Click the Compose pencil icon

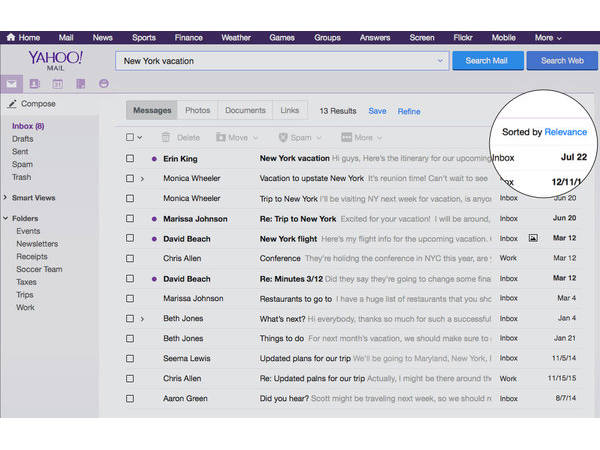pos(12,104)
